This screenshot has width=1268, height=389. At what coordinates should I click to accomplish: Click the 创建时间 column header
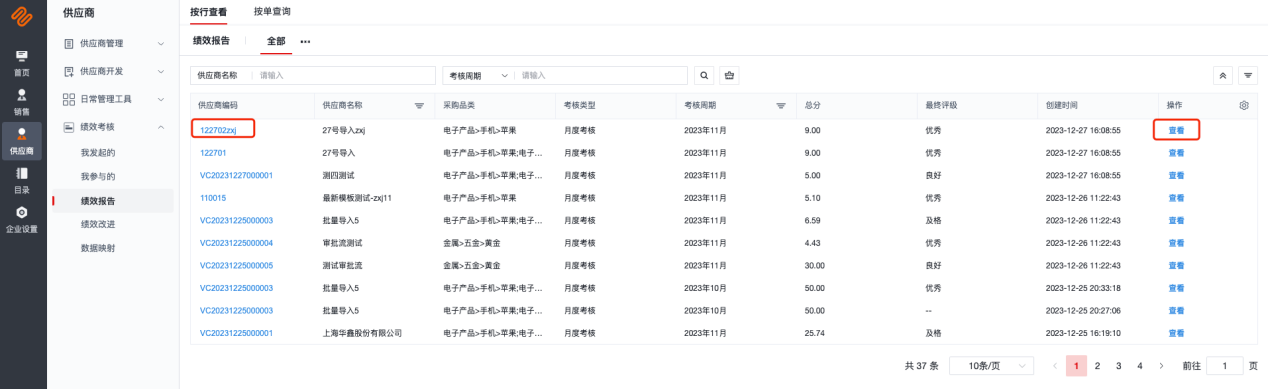1061,105
